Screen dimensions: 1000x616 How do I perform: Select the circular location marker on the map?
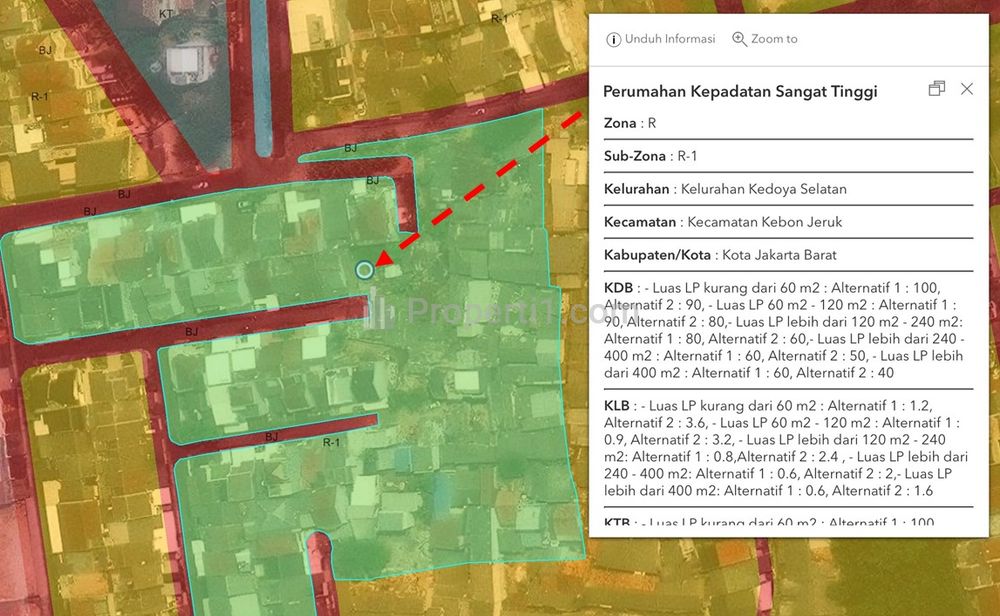point(364,270)
